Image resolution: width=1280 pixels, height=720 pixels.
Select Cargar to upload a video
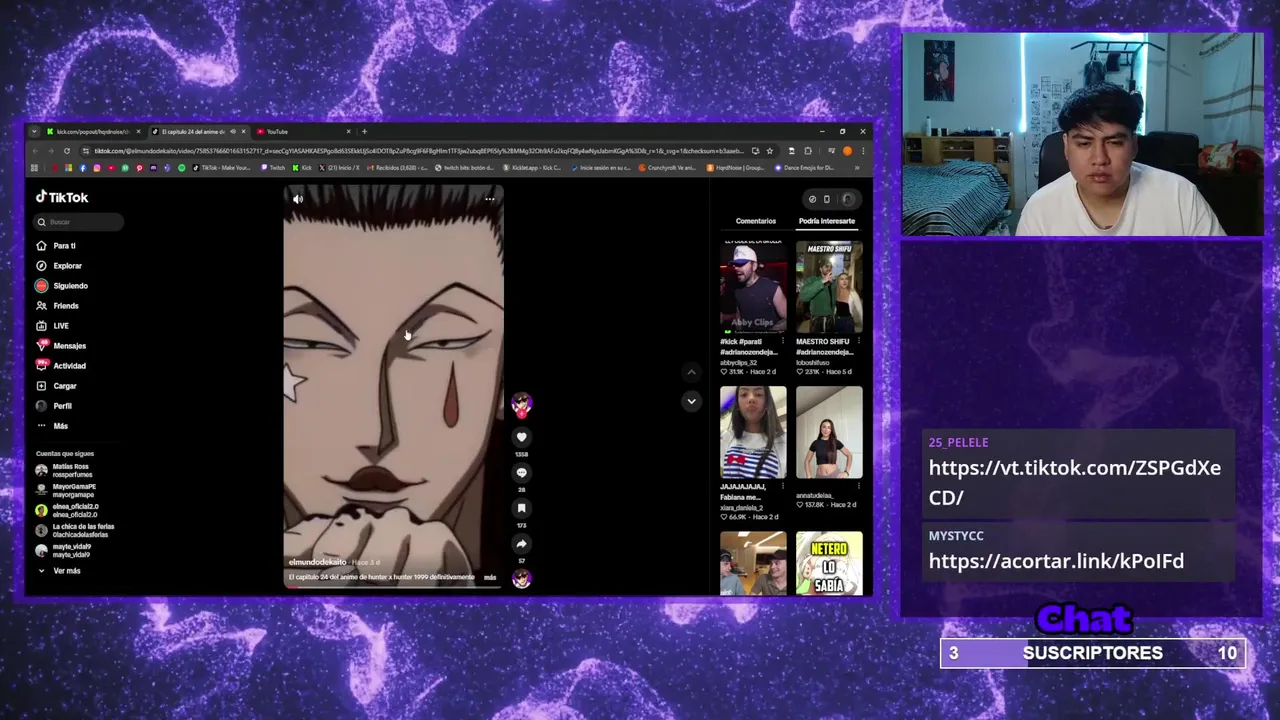point(56,385)
